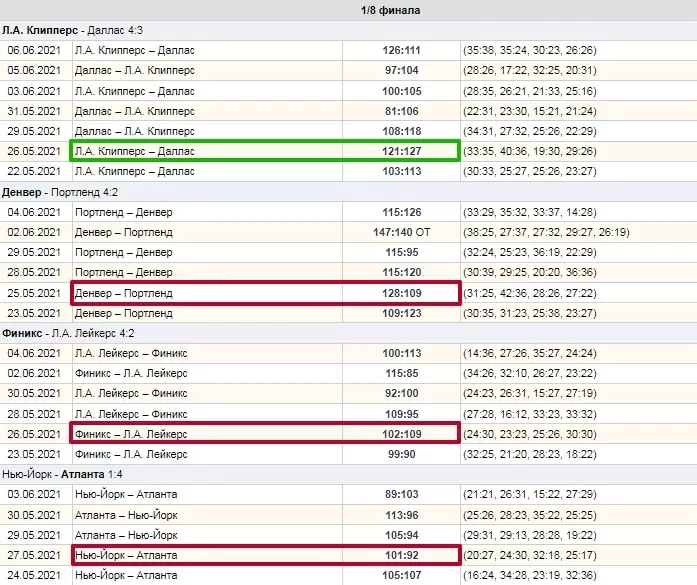This screenshot has width=697, height=585.
Task: Select the quarter scores (33:35, 40:36, 19:30, 29:26)
Action: tap(530, 151)
